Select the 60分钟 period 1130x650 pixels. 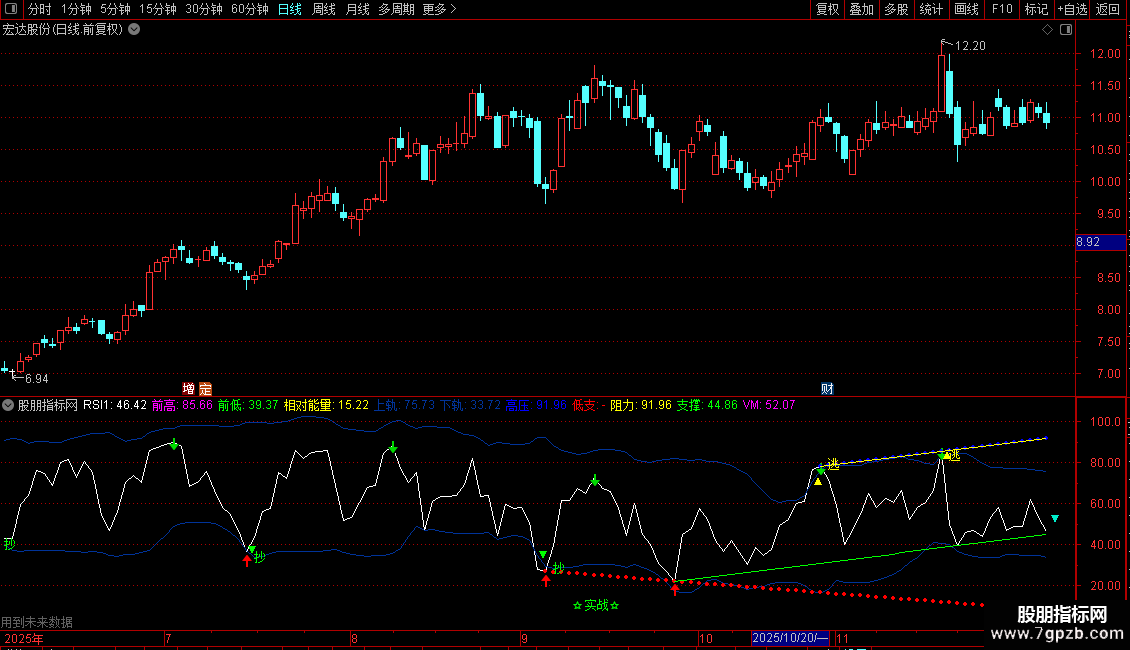pos(250,9)
